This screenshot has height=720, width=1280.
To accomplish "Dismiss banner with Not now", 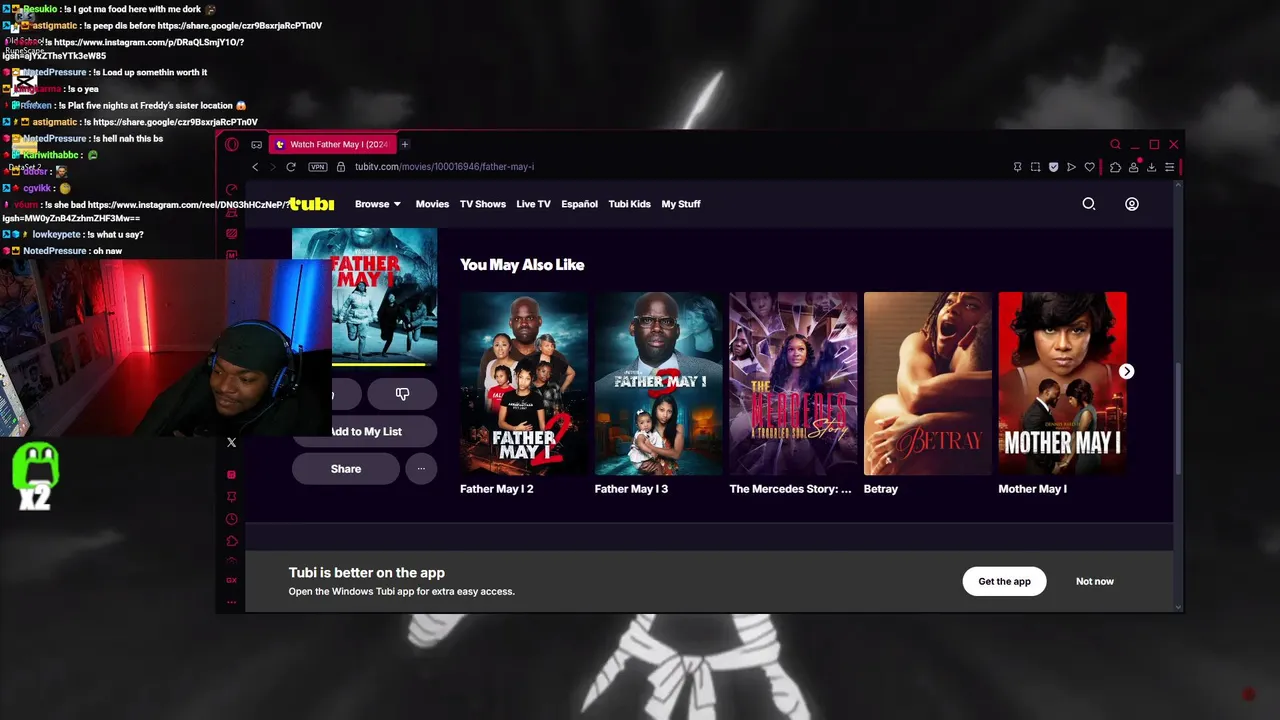I will tap(1095, 581).
